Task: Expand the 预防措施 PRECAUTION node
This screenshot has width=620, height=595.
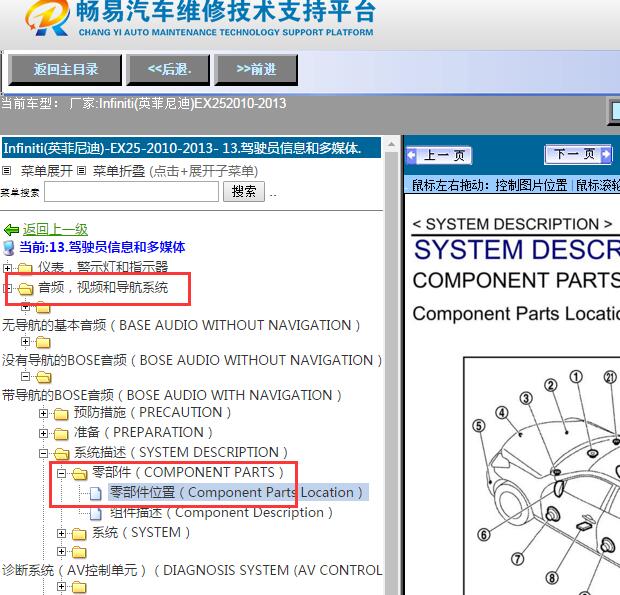Action: click(43, 414)
